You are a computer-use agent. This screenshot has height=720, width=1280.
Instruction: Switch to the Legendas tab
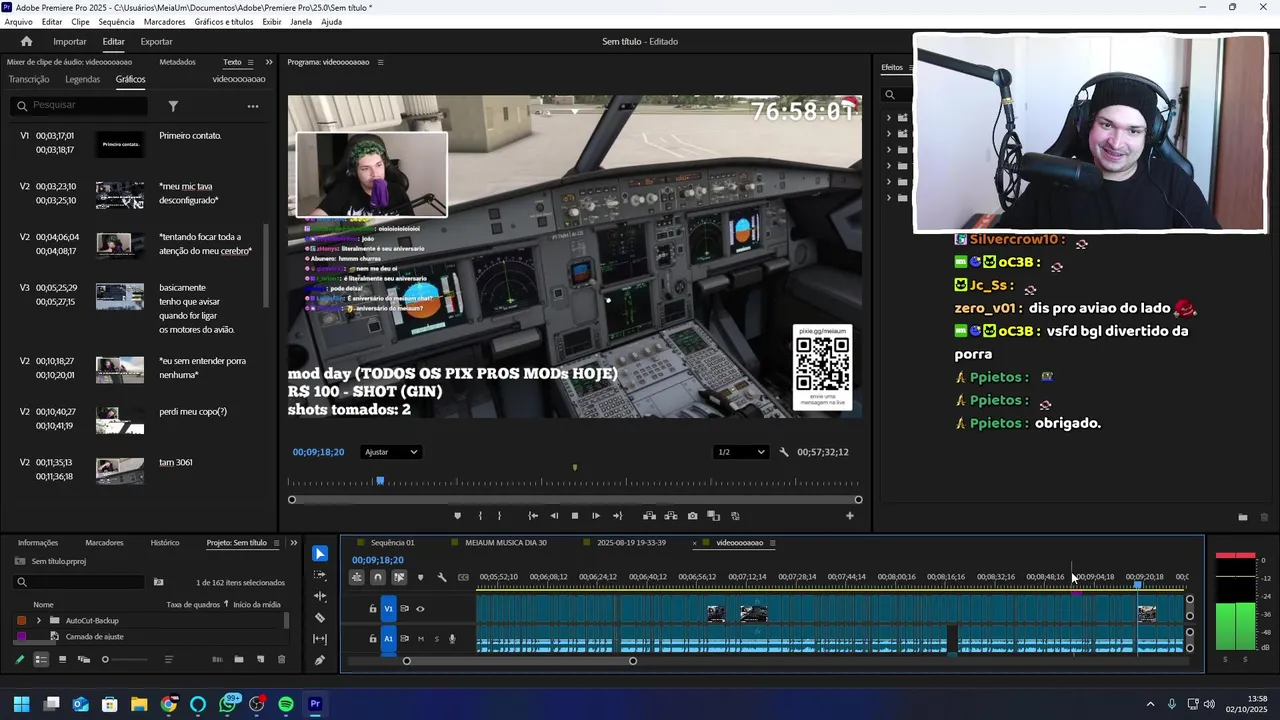(82, 79)
